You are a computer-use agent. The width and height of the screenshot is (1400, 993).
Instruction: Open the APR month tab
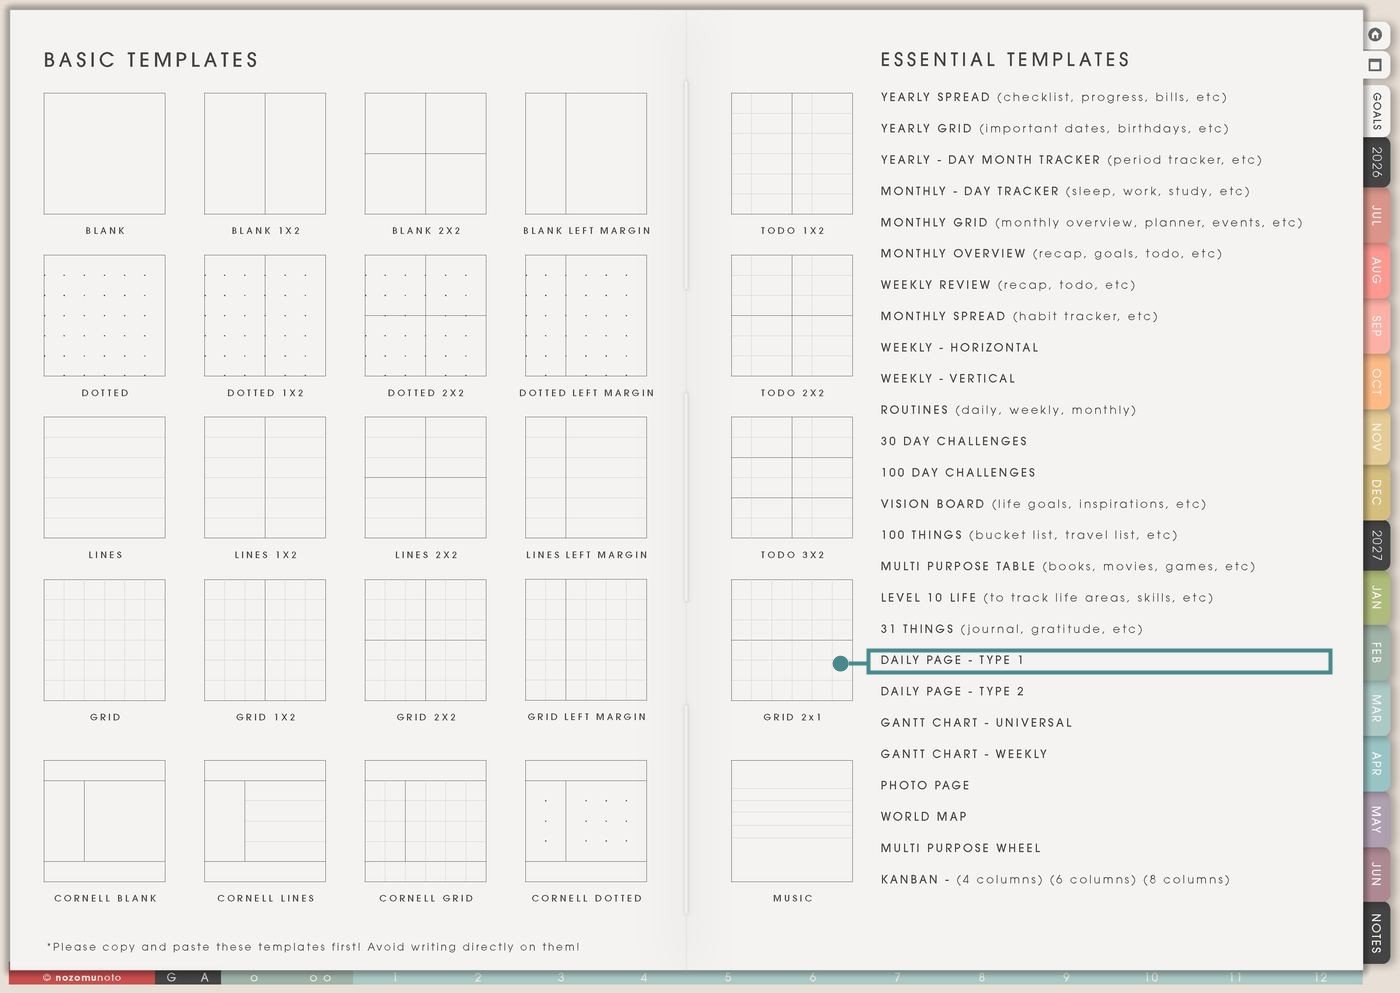[x=1376, y=764]
